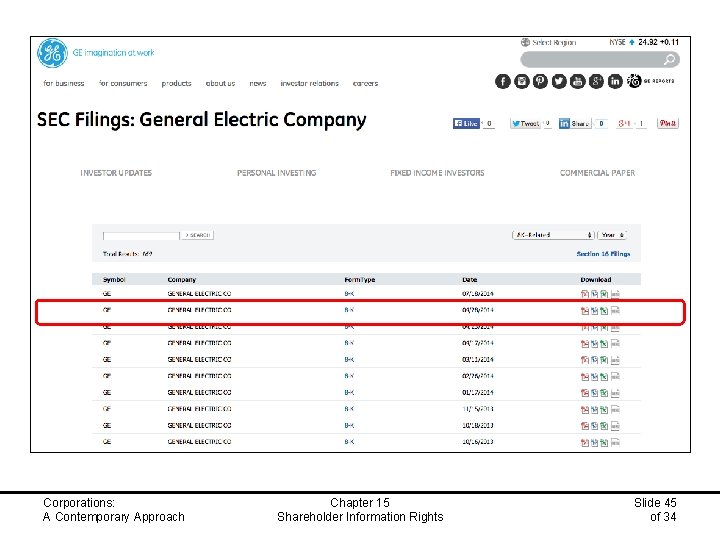The width and height of the screenshot is (720, 540).
Task: Open the 'about us' menu
Action: (220, 84)
